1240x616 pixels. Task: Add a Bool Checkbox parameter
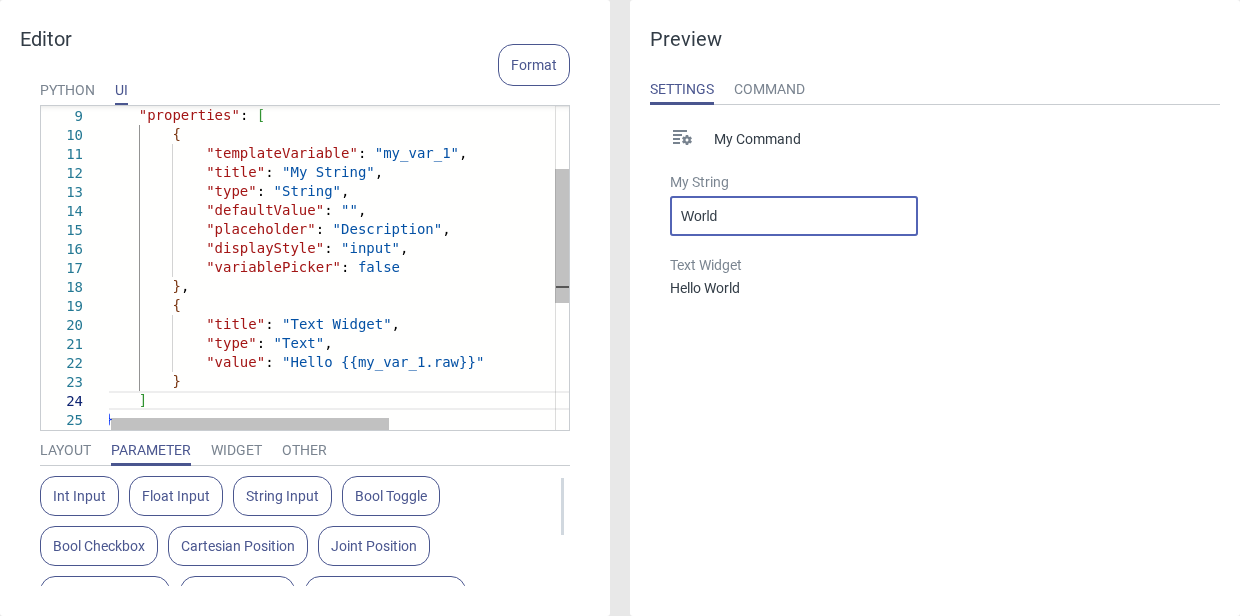pos(99,546)
